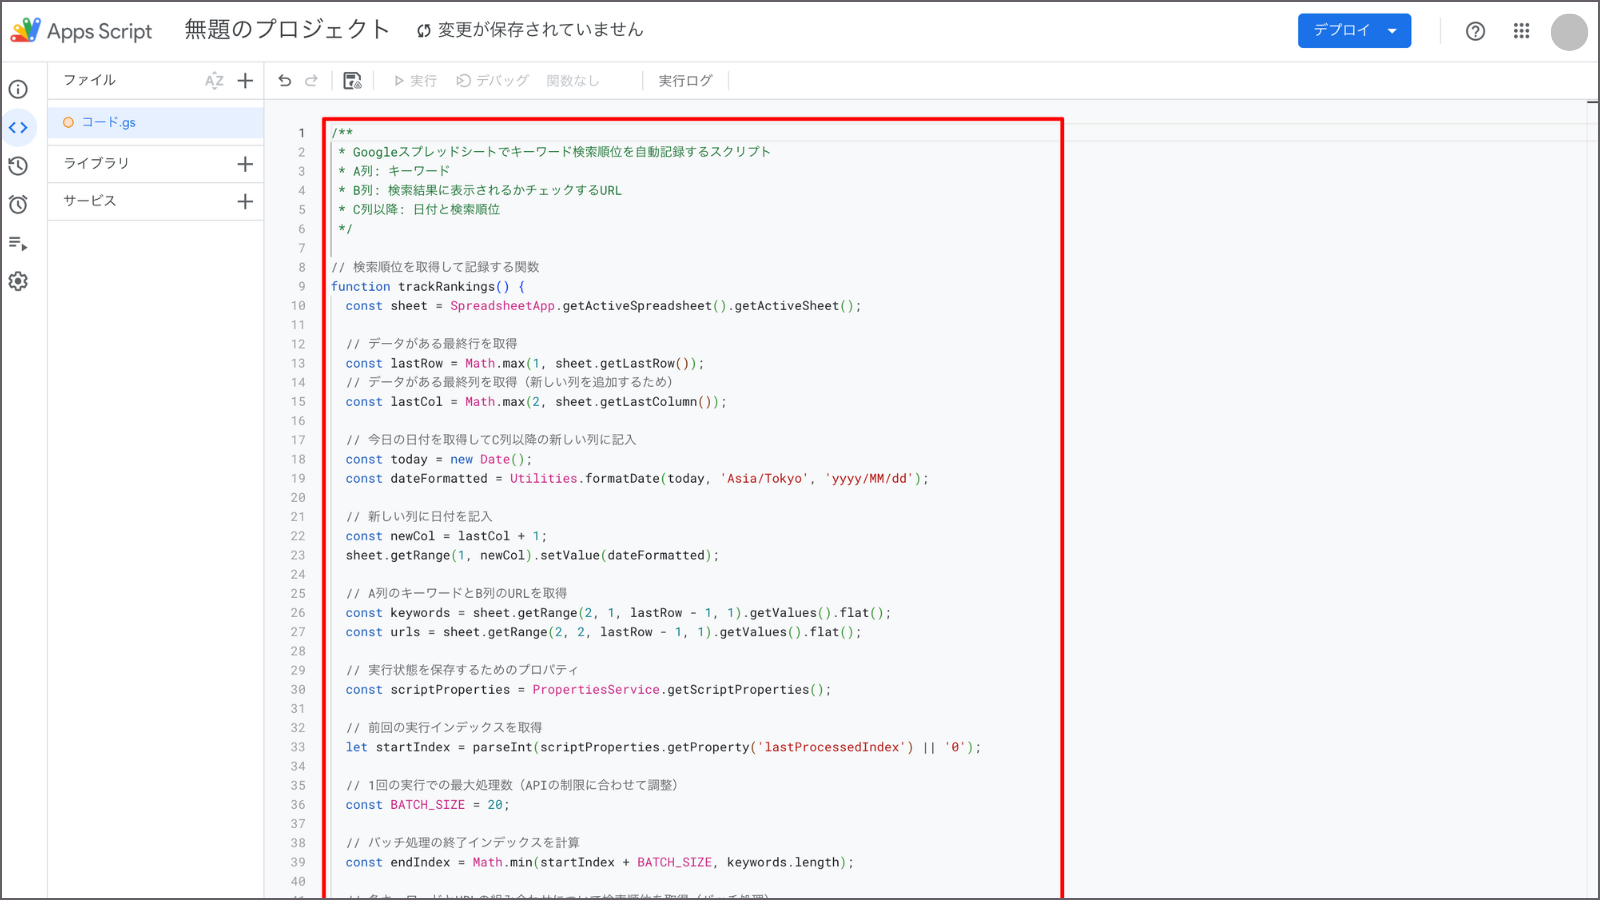Add a library with plus icon
Screen dimensions: 1600x900
pyautogui.click(x=245, y=163)
